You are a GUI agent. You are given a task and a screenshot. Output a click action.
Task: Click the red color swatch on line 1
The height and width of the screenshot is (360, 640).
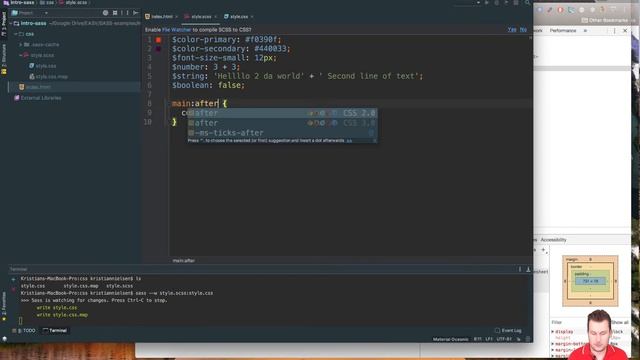(158, 40)
